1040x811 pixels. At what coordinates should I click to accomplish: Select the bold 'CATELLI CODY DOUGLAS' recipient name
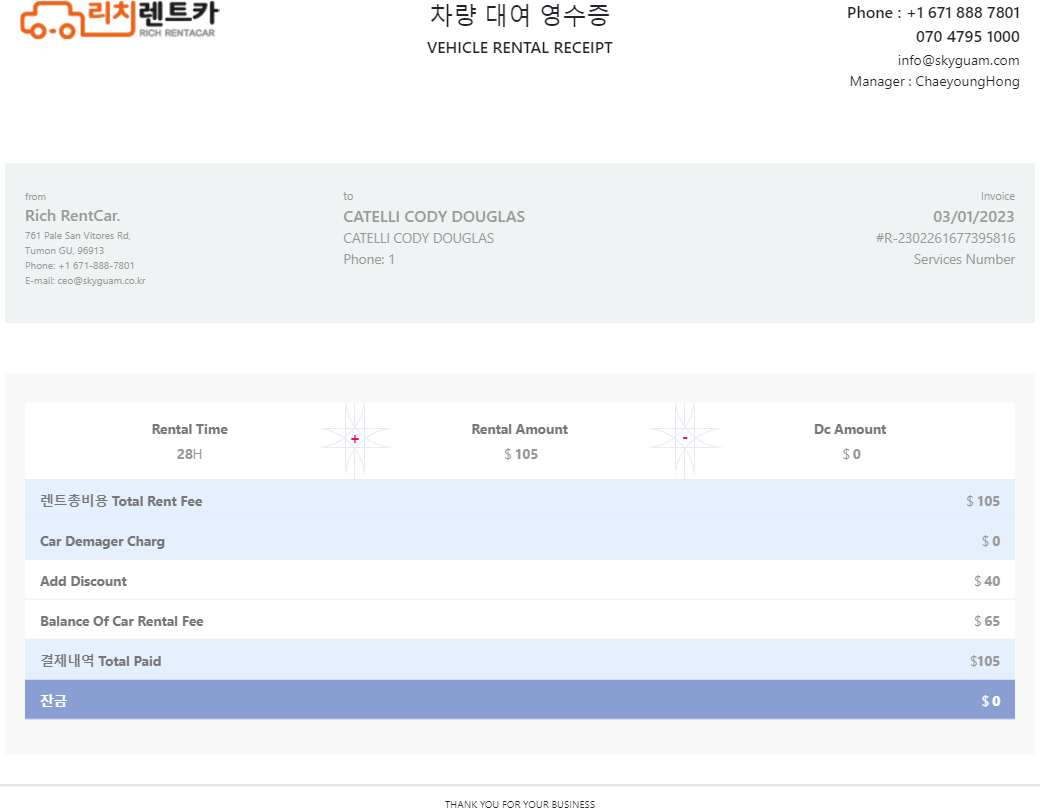click(434, 217)
